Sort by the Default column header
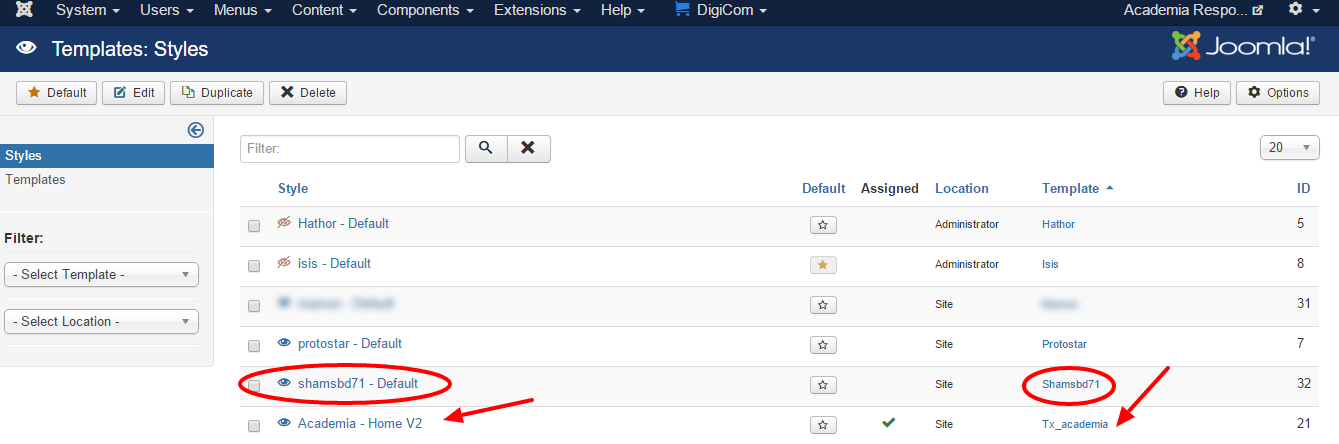 (x=824, y=189)
